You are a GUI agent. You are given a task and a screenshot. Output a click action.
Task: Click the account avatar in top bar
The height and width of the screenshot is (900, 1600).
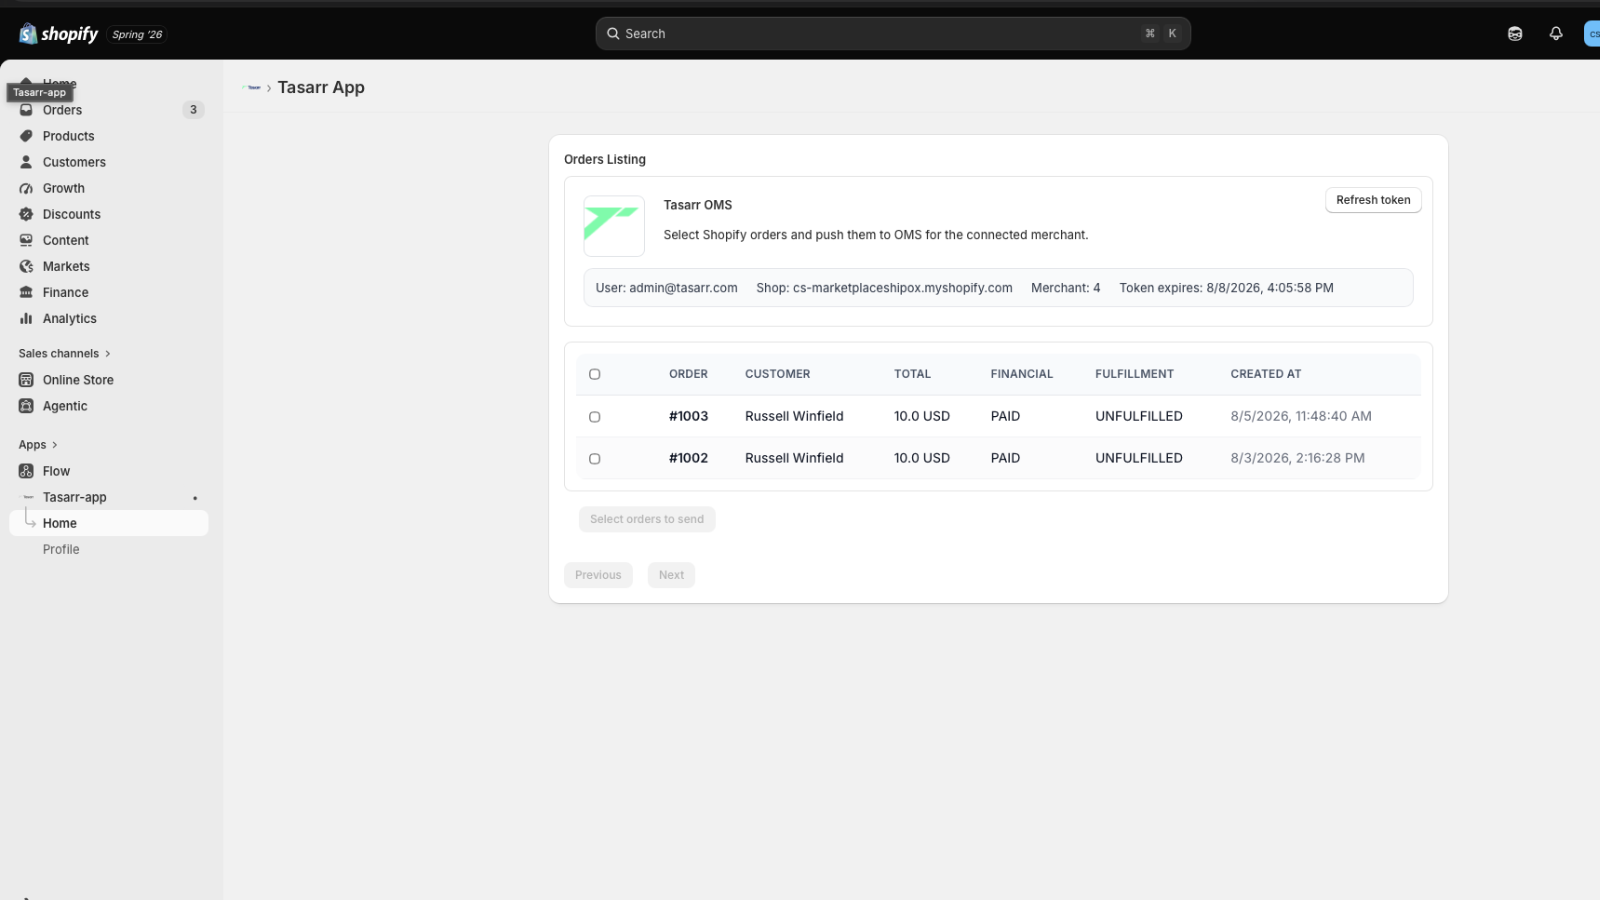coord(1592,34)
